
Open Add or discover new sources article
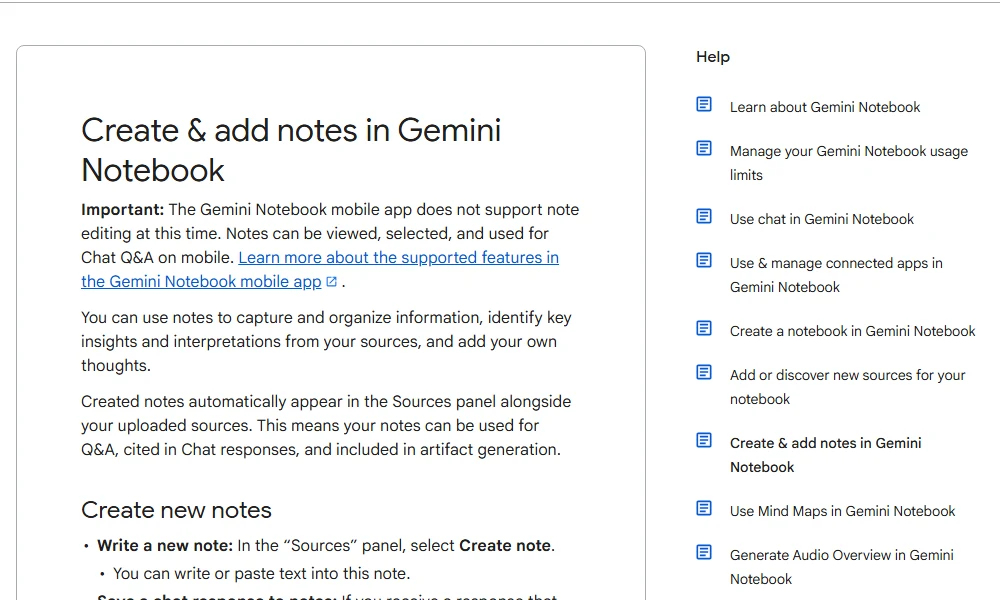coord(848,387)
